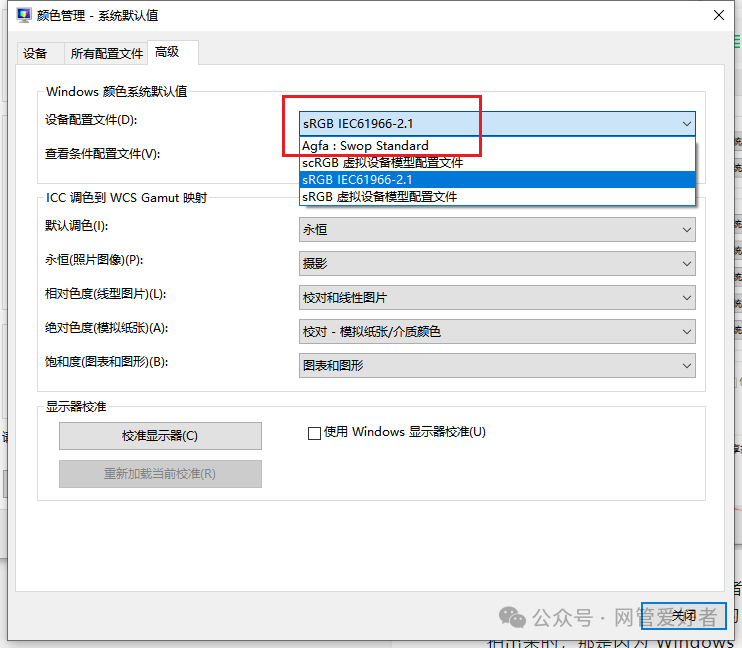Select the 高级 tab

(x=166, y=53)
